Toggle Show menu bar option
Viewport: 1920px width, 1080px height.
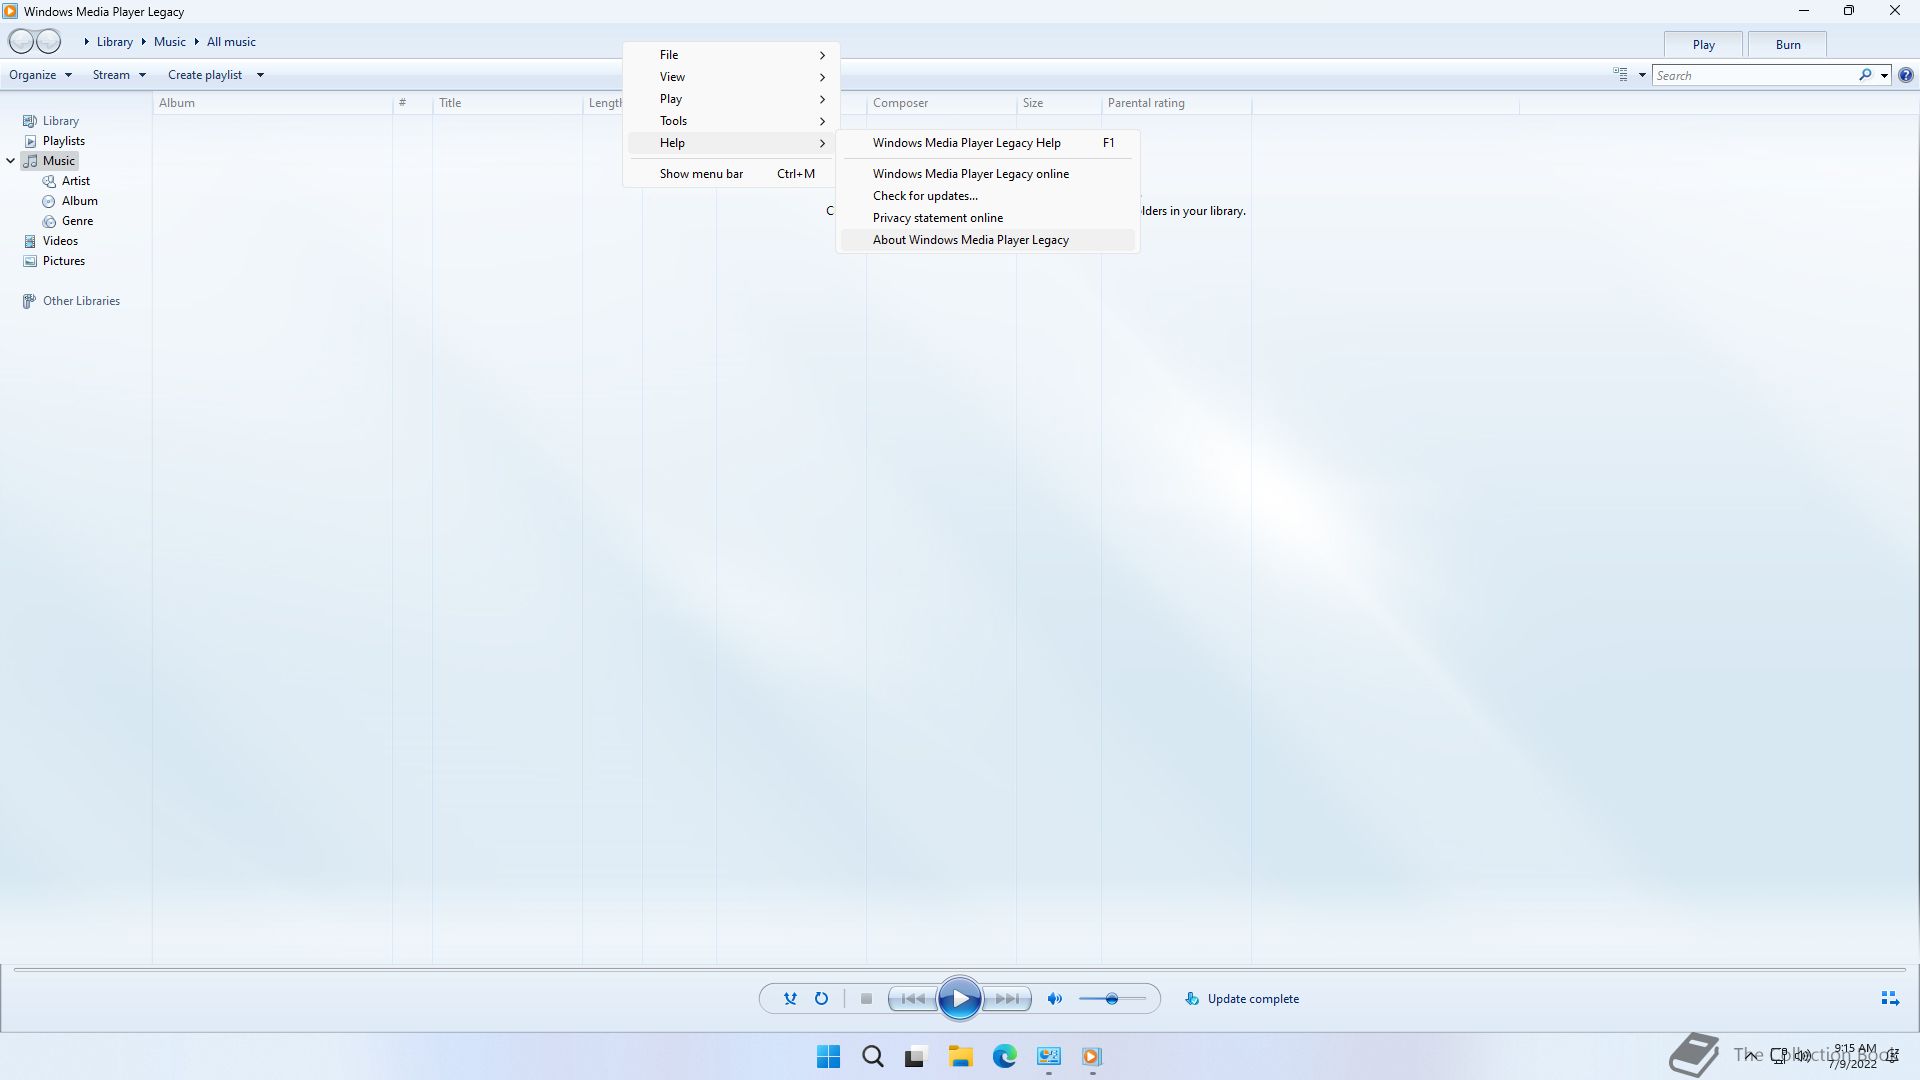pos(731,174)
